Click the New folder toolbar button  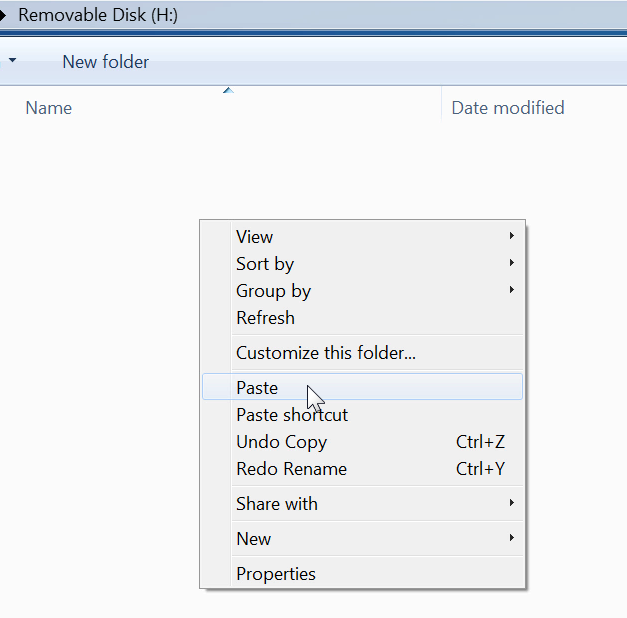coord(106,62)
